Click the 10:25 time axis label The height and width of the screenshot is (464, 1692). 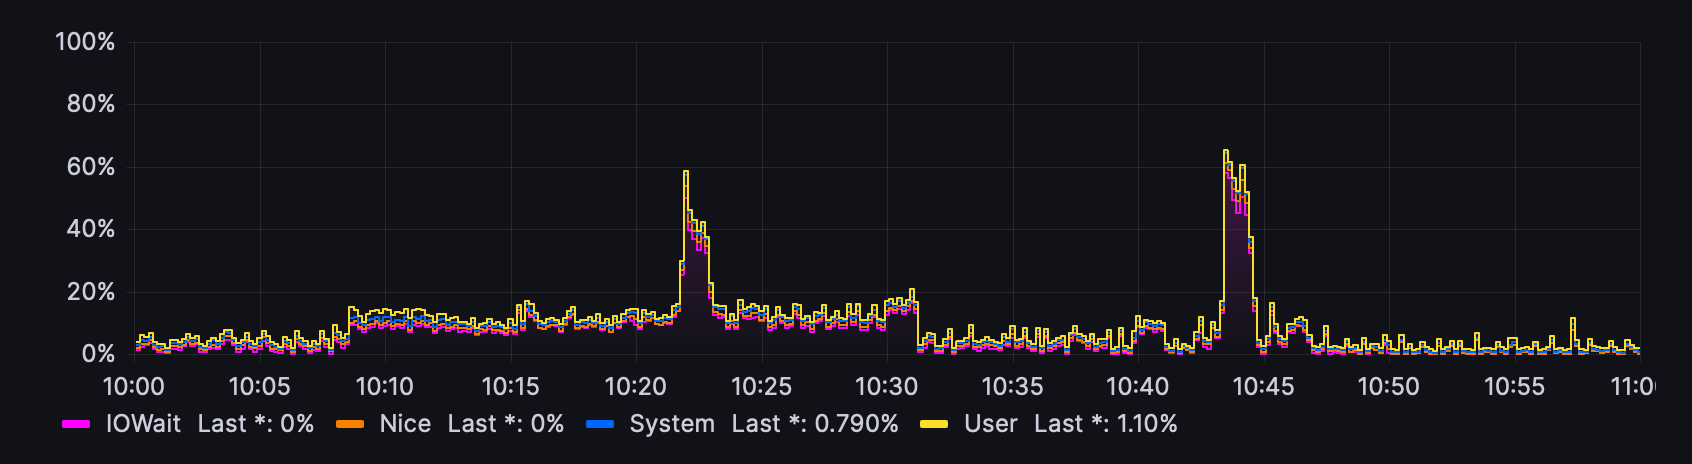(761, 386)
